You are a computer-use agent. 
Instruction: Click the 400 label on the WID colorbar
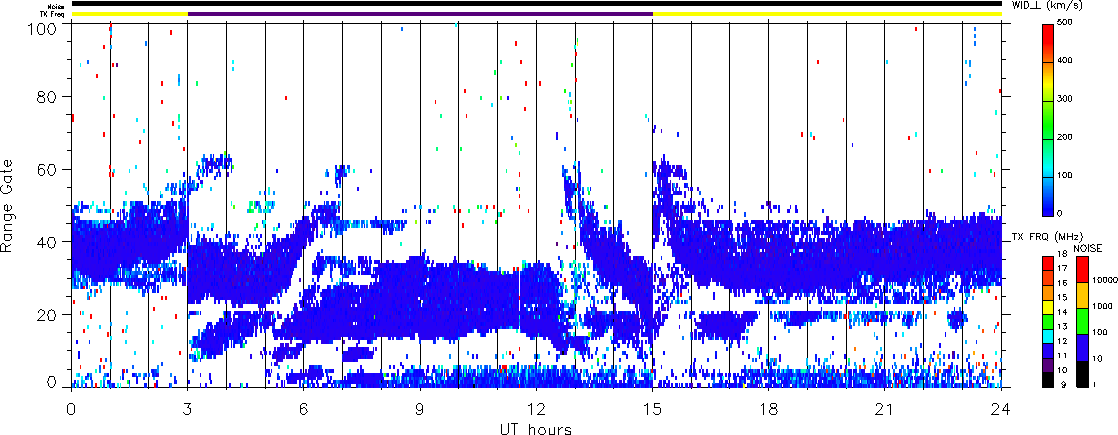click(1065, 61)
